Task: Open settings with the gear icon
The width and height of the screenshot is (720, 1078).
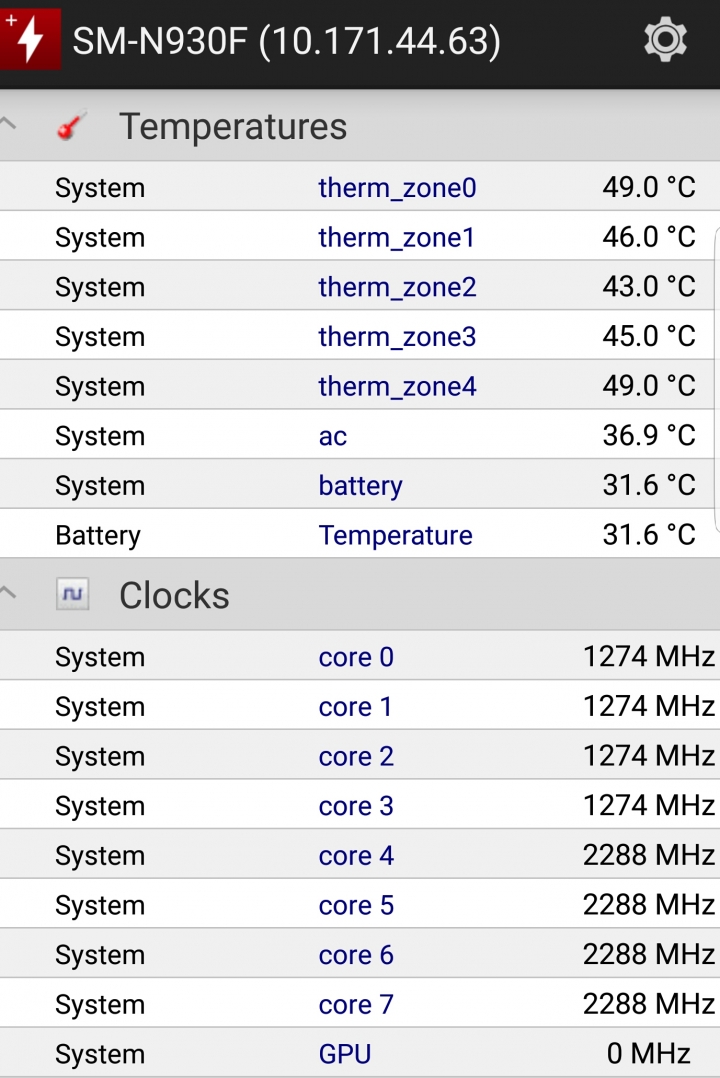Action: pos(665,40)
